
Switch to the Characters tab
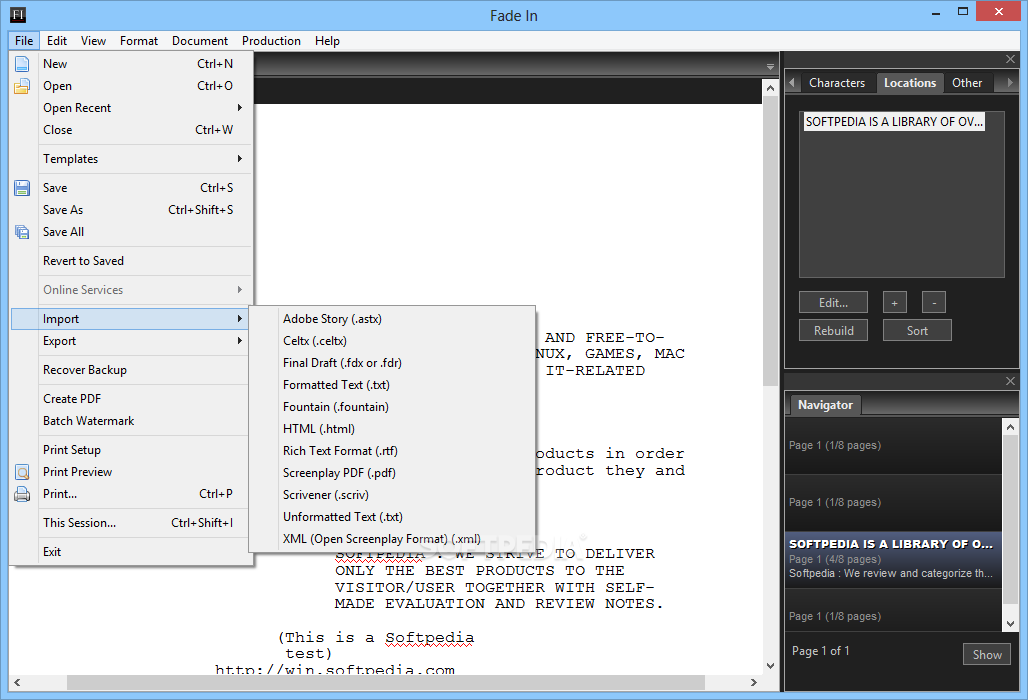(x=837, y=83)
